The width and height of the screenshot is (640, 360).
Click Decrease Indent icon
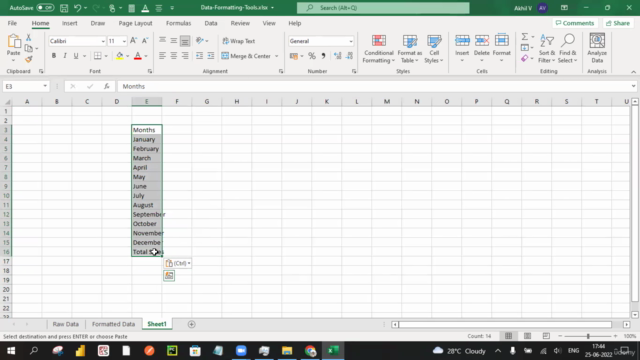click(x=199, y=56)
